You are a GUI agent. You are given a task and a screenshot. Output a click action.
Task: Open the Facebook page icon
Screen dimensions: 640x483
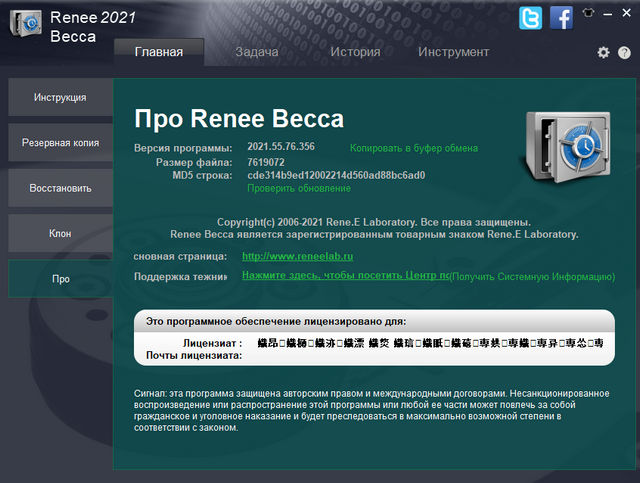pyautogui.click(x=561, y=17)
